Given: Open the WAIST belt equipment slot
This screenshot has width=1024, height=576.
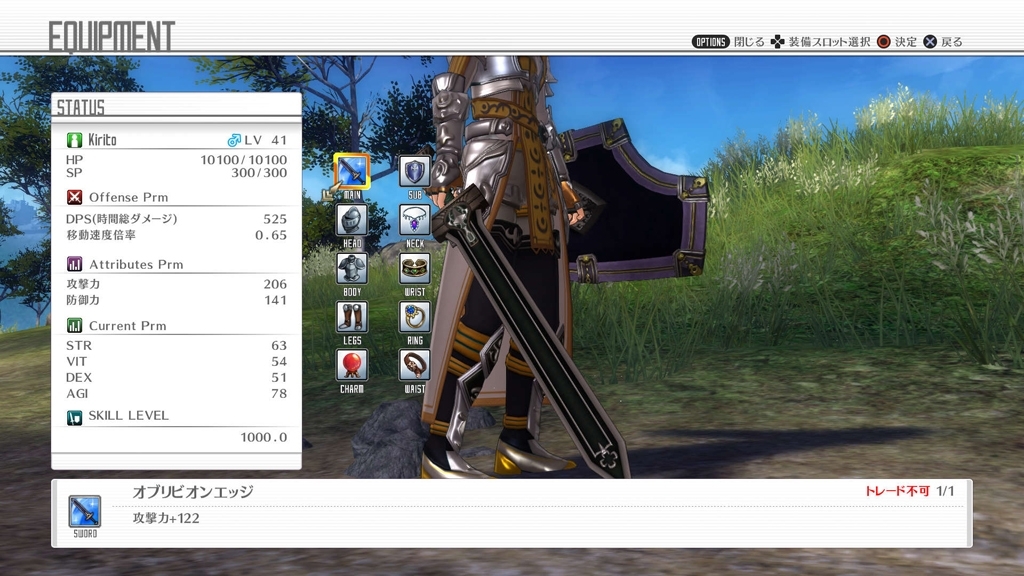Looking at the screenshot, I should pos(415,365).
